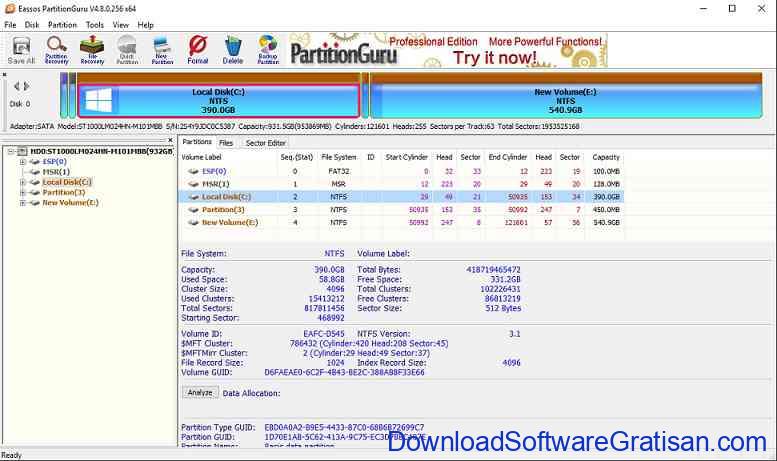Open the Tools menu
The width and height of the screenshot is (777, 461).
[95, 25]
